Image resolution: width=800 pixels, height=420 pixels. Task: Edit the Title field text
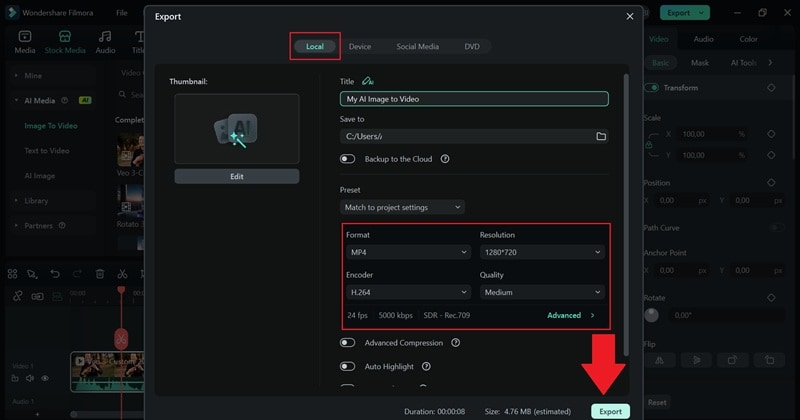point(474,99)
